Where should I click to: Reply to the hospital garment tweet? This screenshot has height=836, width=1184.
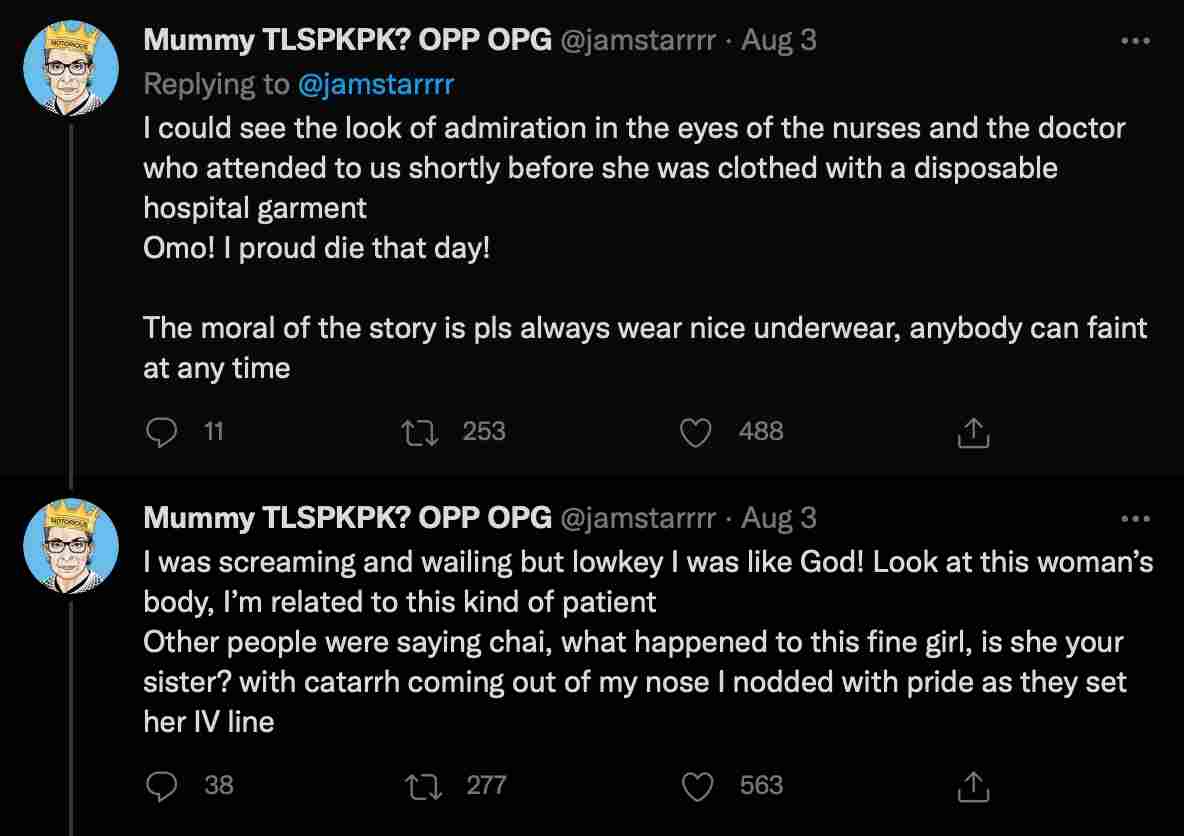(x=161, y=432)
